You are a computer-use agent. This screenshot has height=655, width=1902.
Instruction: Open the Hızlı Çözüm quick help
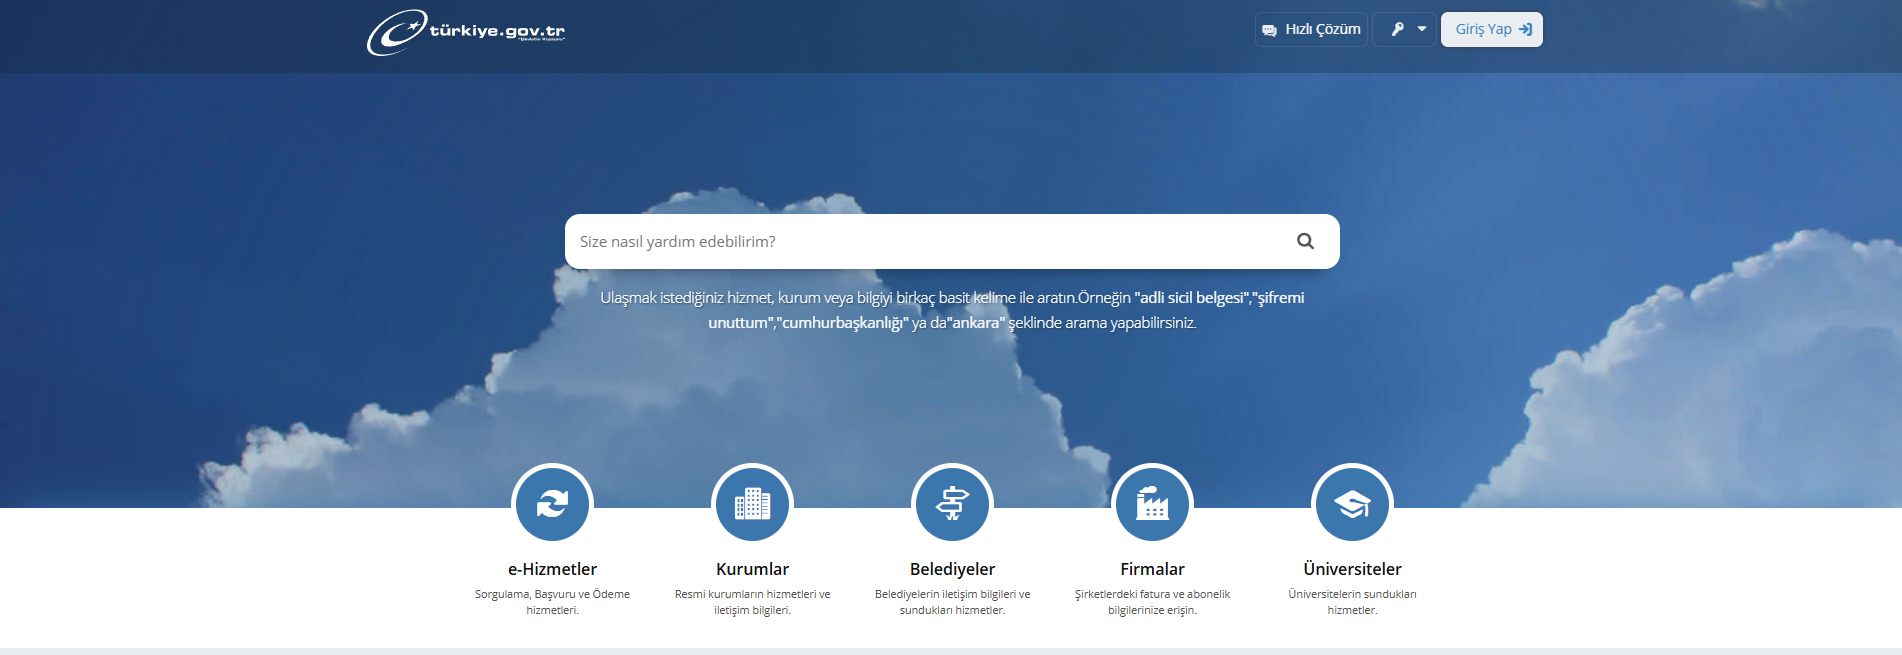1311,30
